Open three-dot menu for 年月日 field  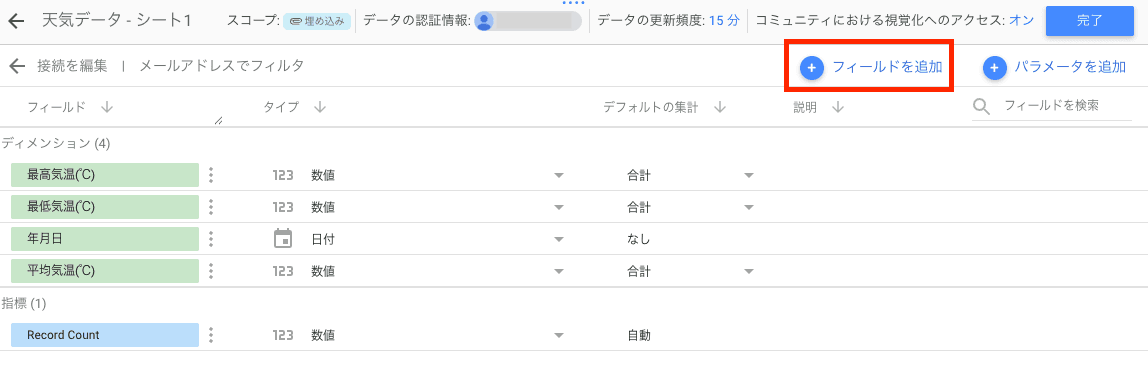pyautogui.click(x=211, y=239)
